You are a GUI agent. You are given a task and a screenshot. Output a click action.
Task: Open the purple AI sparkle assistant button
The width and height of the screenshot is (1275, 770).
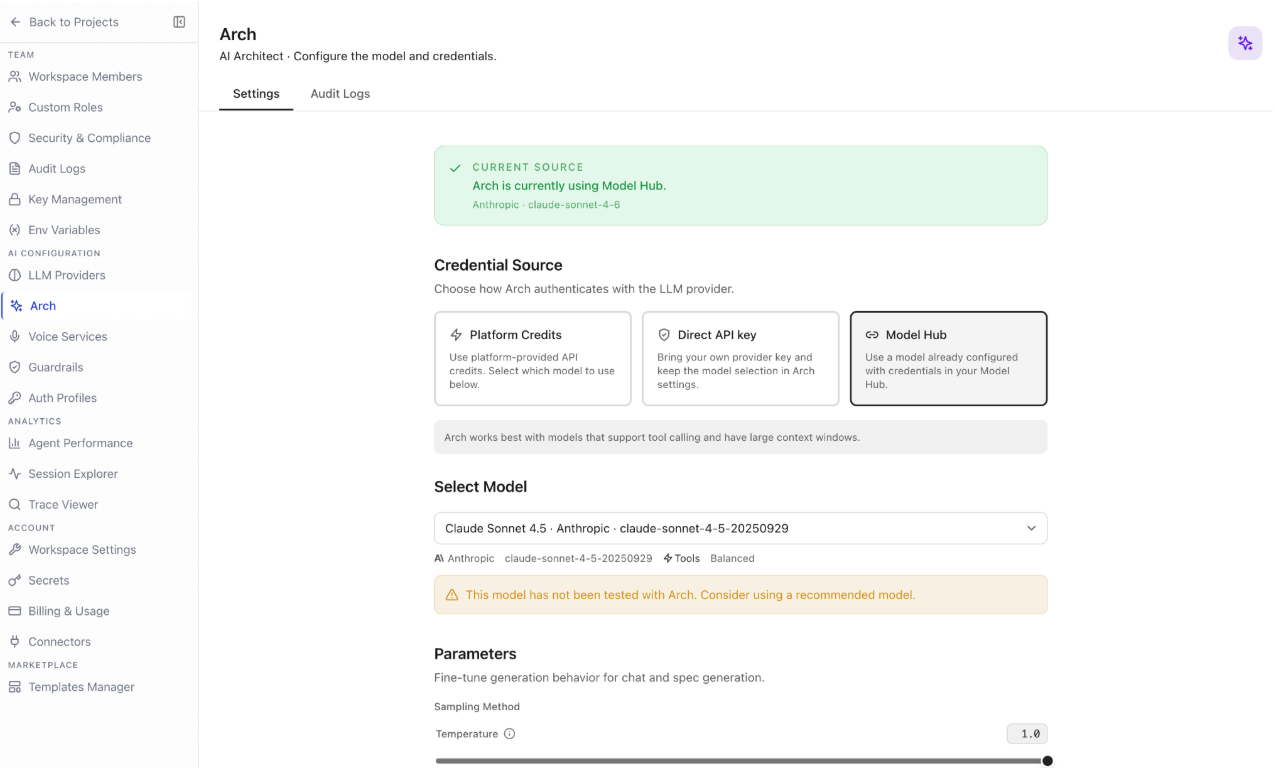[x=1245, y=43]
